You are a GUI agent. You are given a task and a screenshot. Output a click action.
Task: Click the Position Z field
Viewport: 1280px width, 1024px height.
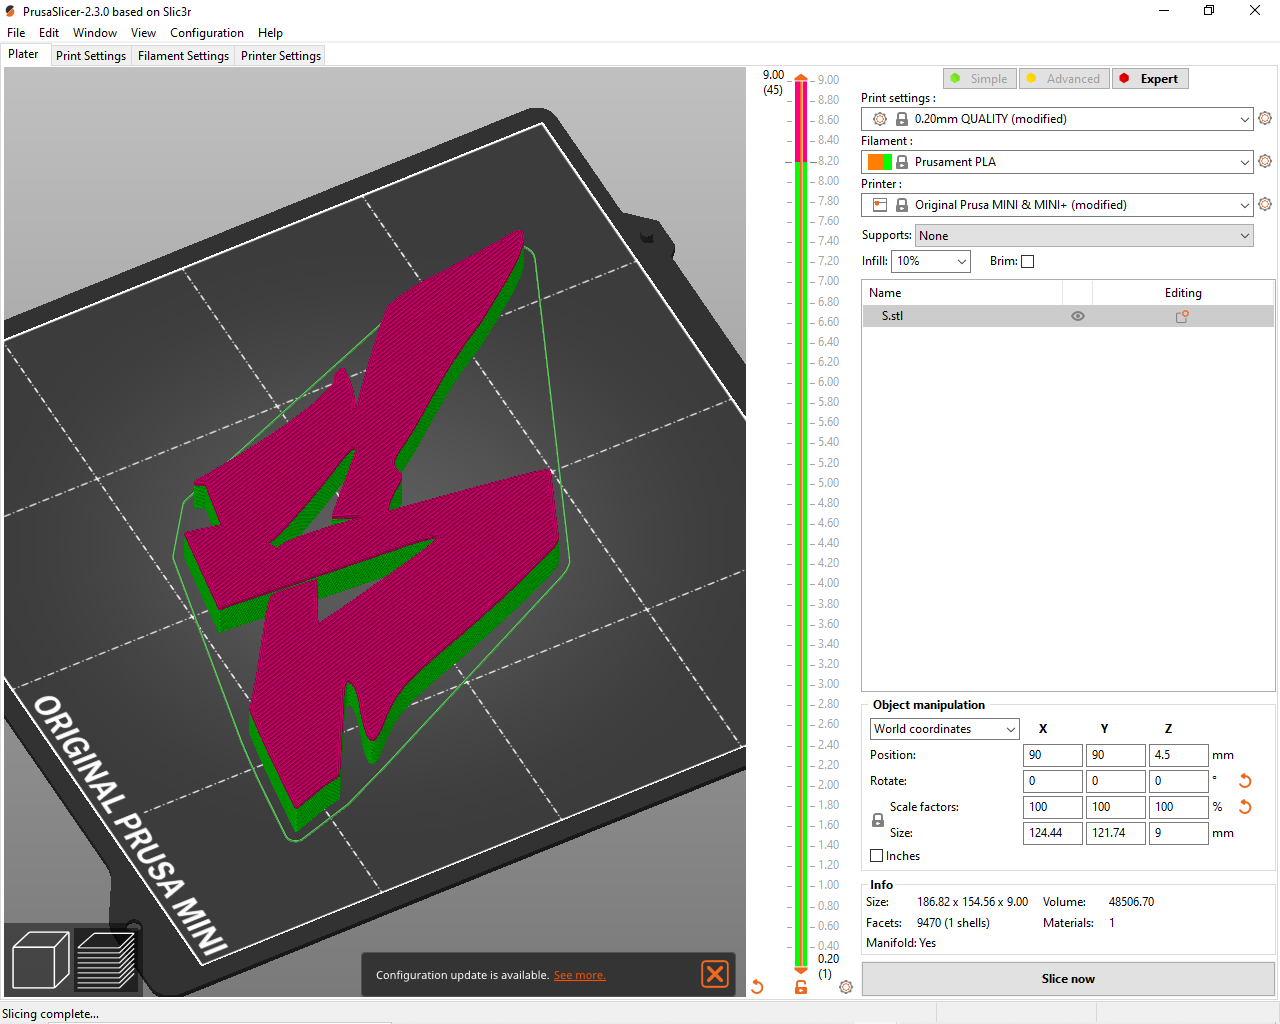(x=1178, y=755)
